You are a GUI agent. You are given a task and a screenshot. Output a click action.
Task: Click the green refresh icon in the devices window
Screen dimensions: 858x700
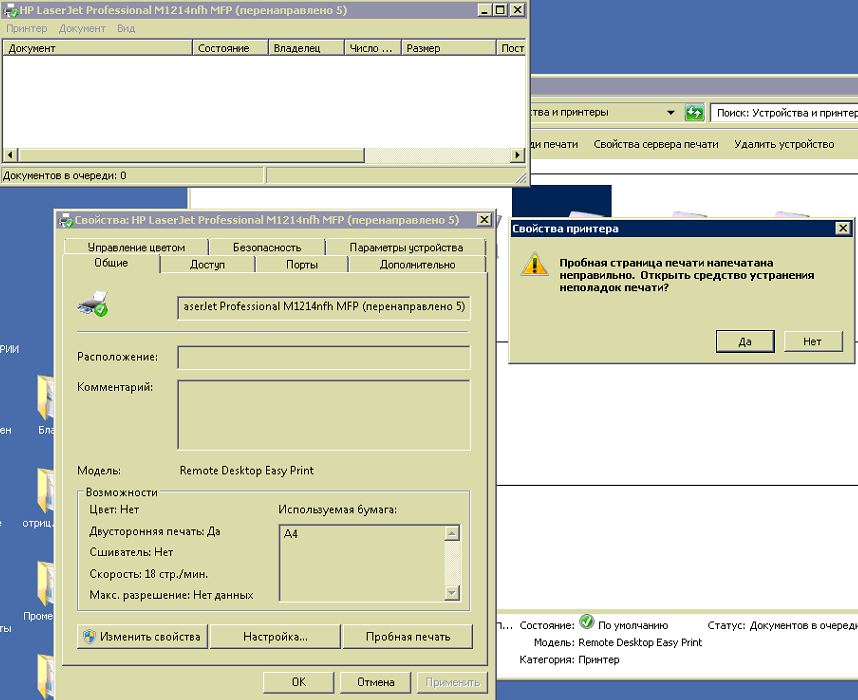(x=694, y=113)
